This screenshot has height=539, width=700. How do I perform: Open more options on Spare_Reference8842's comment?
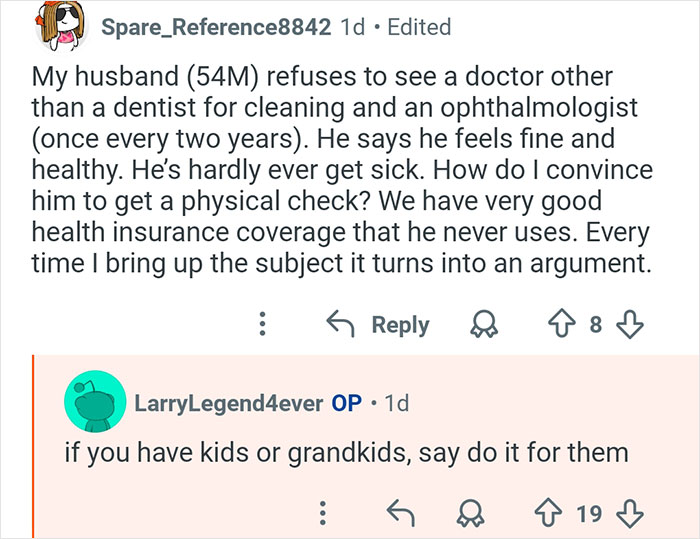[262, 324]
